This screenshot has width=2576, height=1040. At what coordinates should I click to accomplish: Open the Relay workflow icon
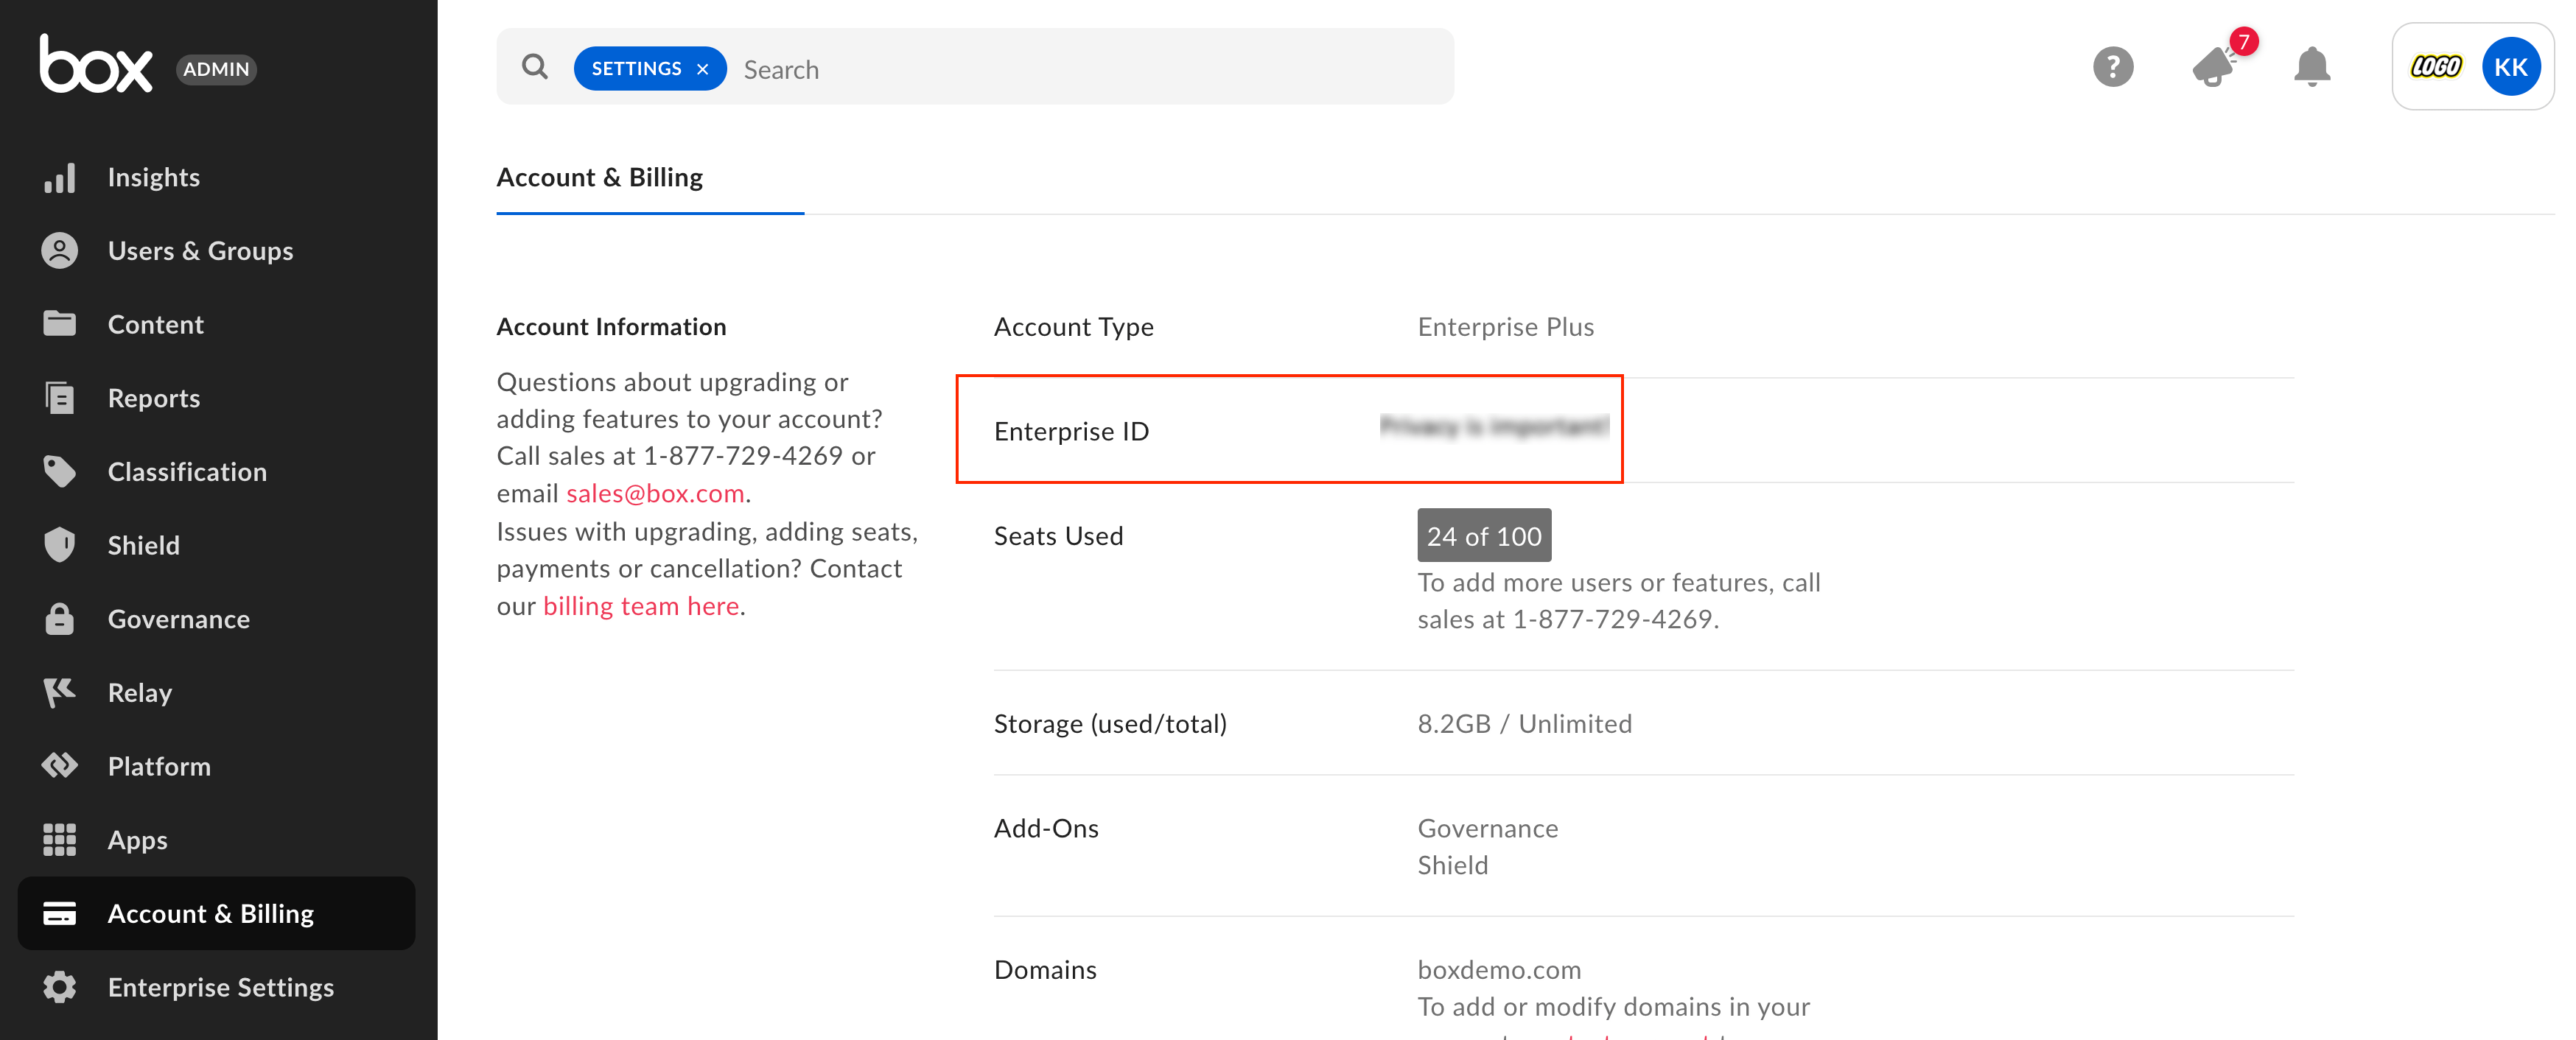(59, 692)
